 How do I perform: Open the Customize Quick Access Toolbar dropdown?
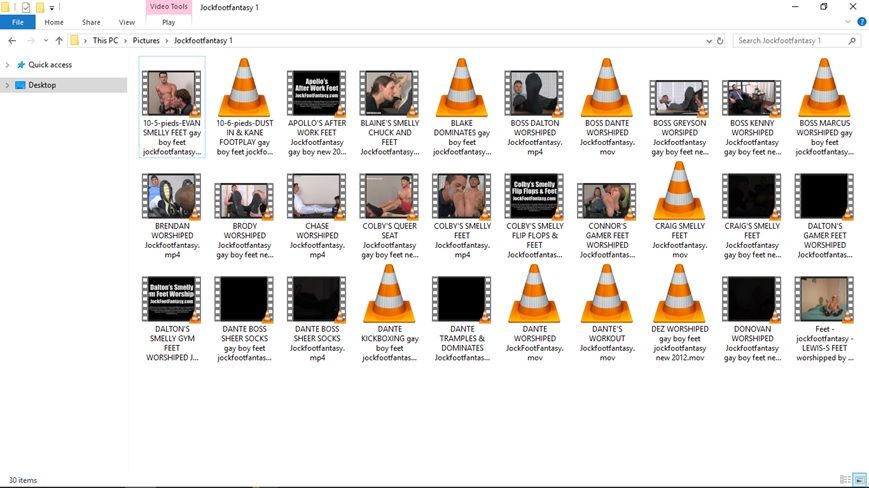pyautogui.click(x=52, y=8)
